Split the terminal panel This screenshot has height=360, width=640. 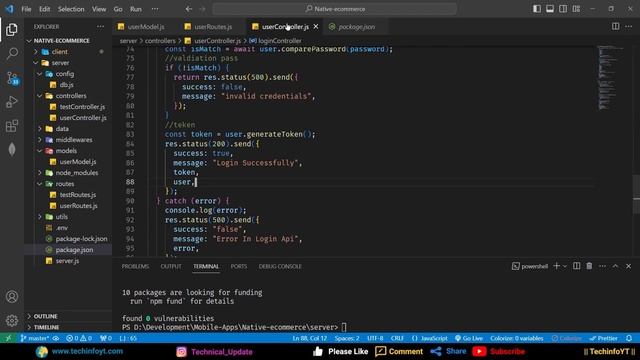click(576, 266)
